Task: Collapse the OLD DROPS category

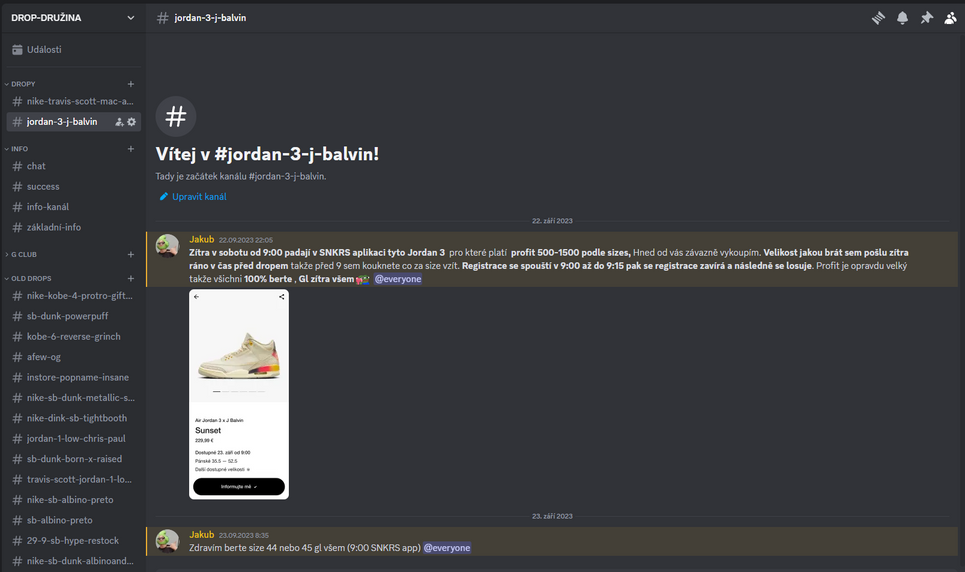Action: point(30,278)
